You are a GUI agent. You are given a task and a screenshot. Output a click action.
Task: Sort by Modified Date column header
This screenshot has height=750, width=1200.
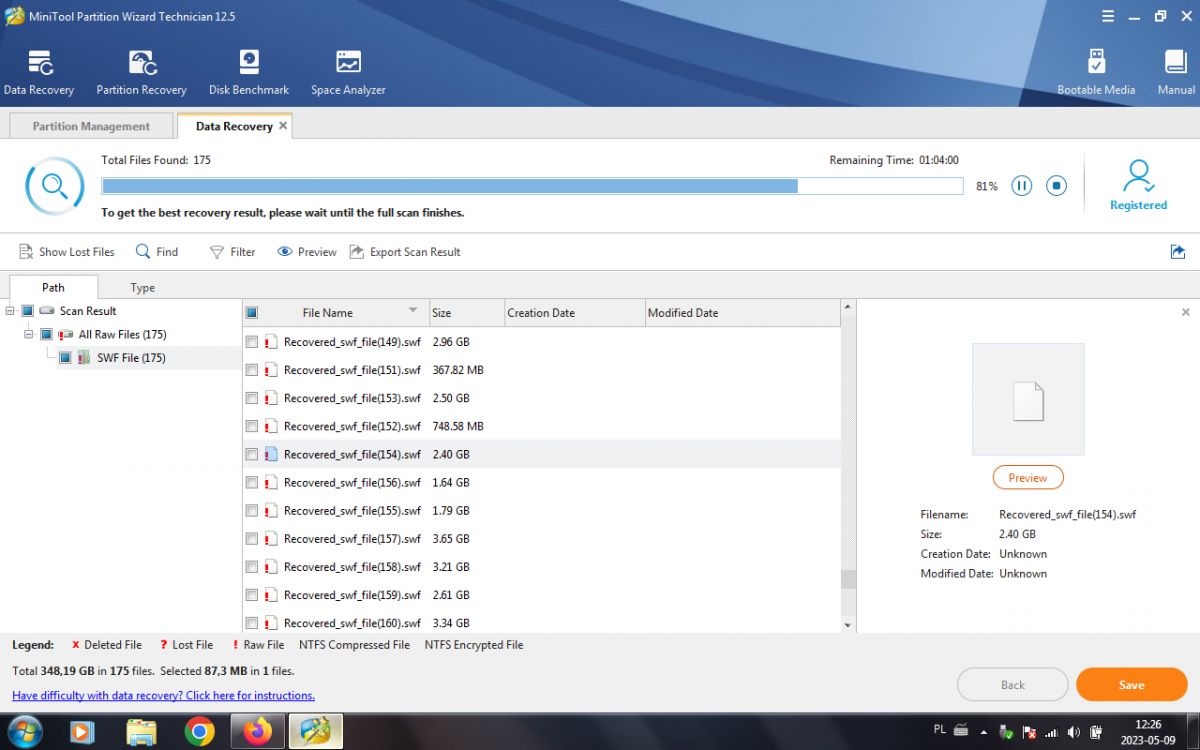[x=742, y=313]
